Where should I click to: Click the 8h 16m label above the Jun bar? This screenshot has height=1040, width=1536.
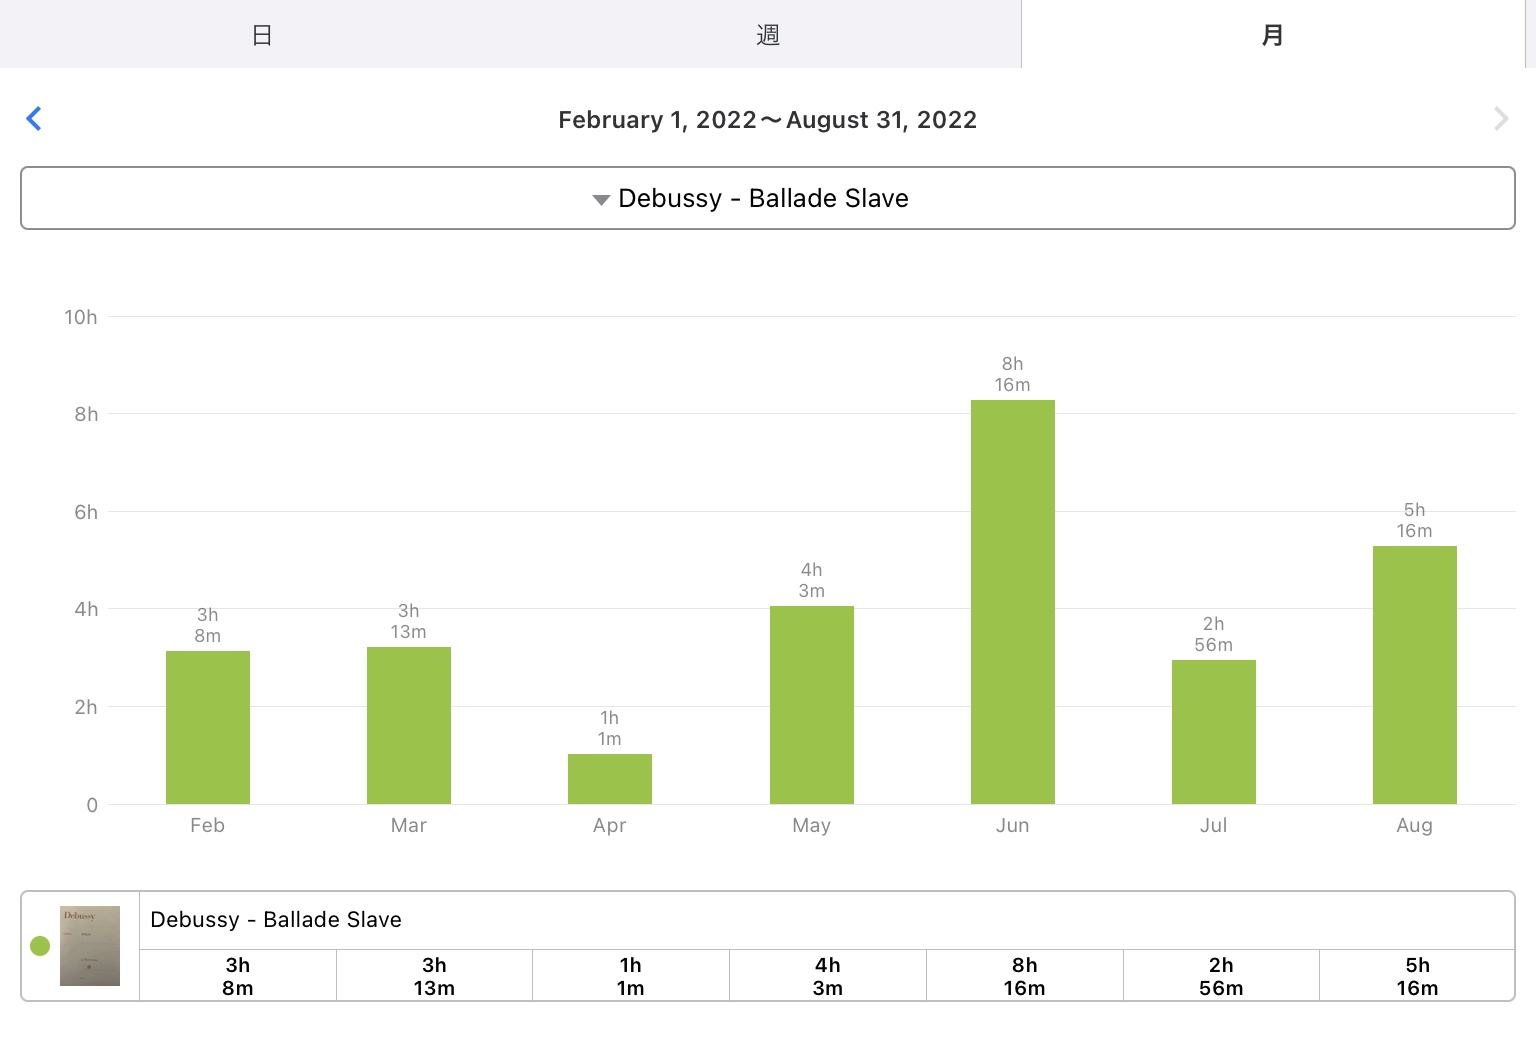tap(1013, 374)
